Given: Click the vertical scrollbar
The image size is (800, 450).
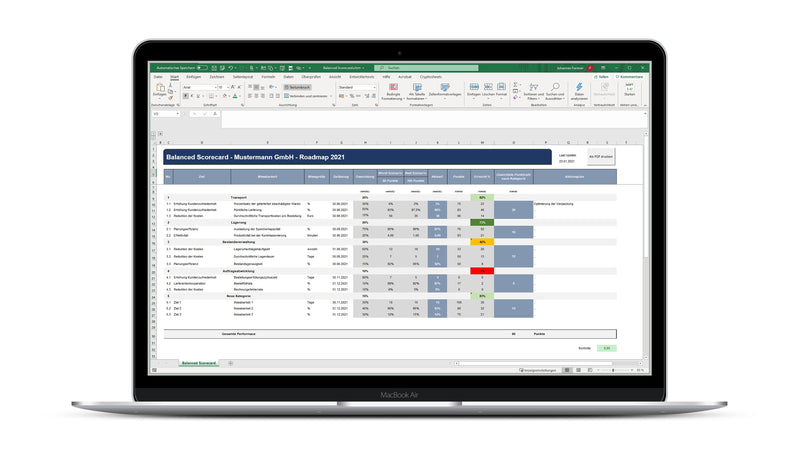Looking at the screenshot, I should [x=645, y=245].
